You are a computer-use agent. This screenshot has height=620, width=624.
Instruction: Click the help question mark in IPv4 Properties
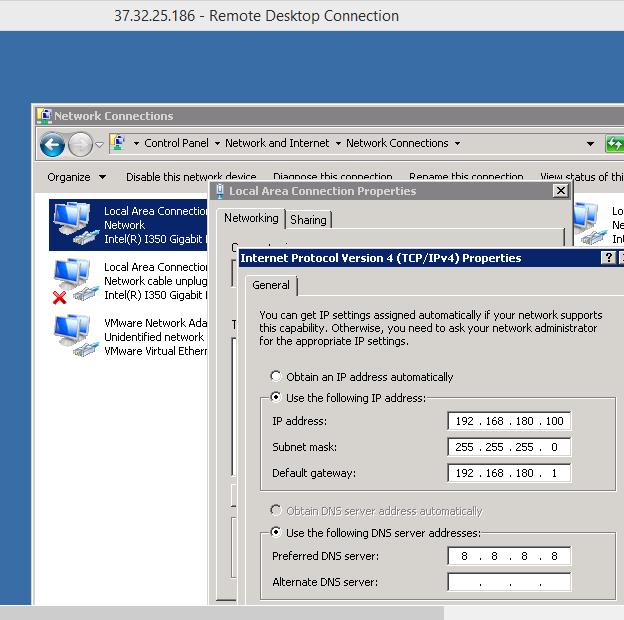tap(608, 258)
